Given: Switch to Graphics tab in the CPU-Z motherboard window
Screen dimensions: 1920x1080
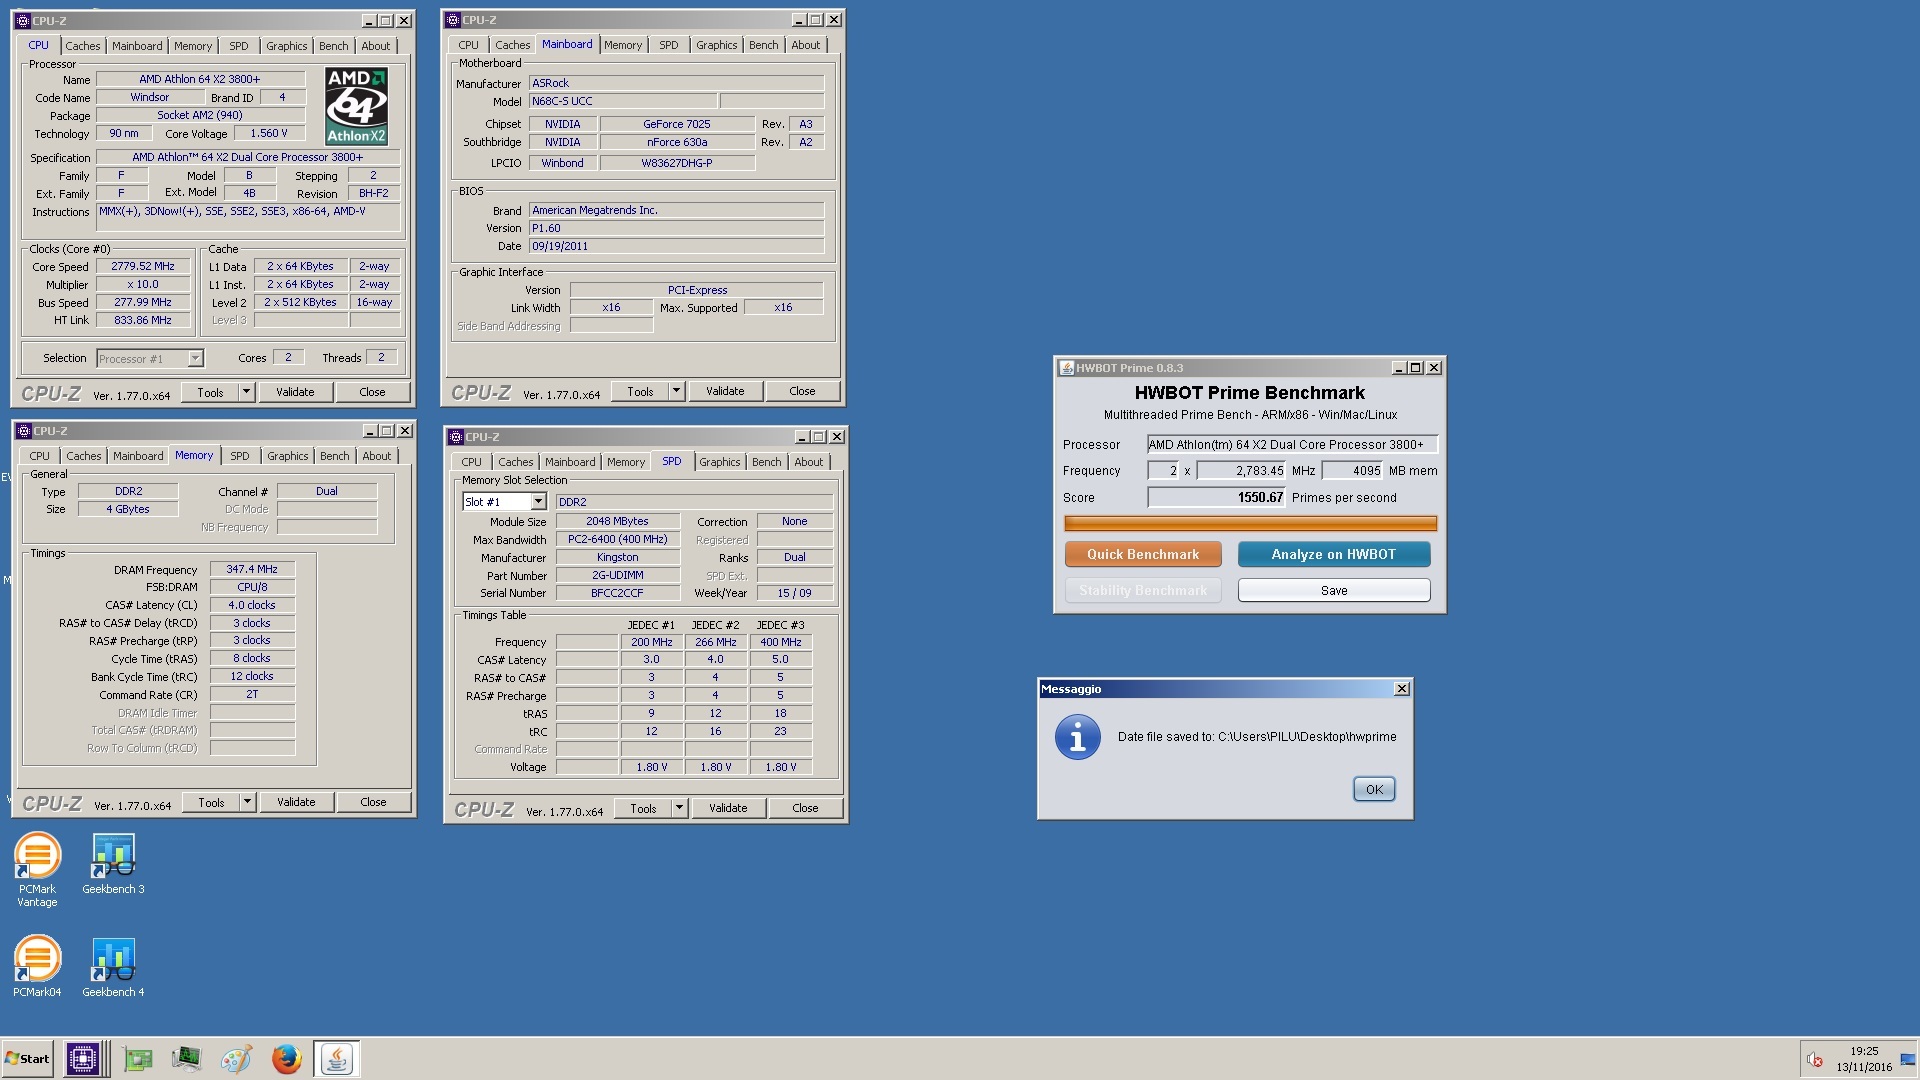Looking at the screenshot, I should pyautogui.click(x=717, y=45).
